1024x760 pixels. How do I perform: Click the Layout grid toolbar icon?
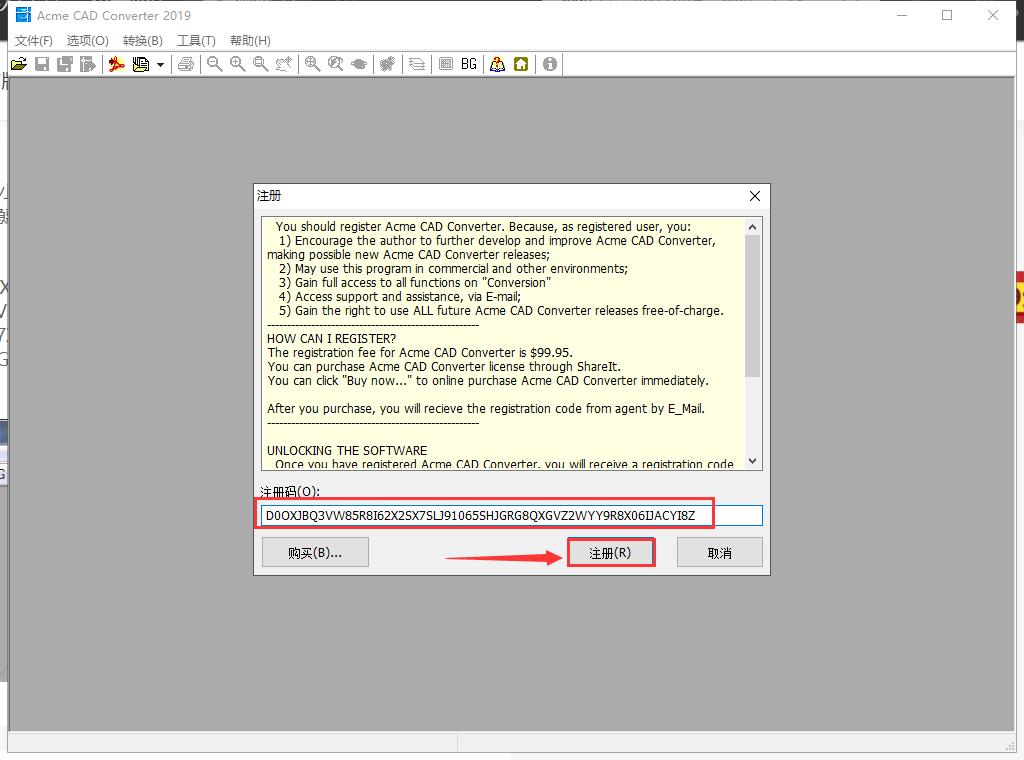(x=446, y=64)
